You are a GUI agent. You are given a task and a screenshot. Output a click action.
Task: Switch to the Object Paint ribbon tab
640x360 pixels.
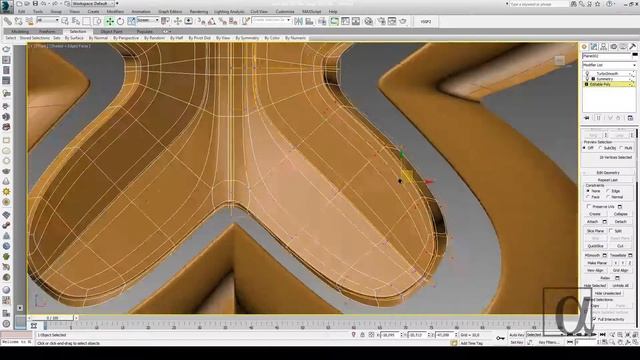111,31
